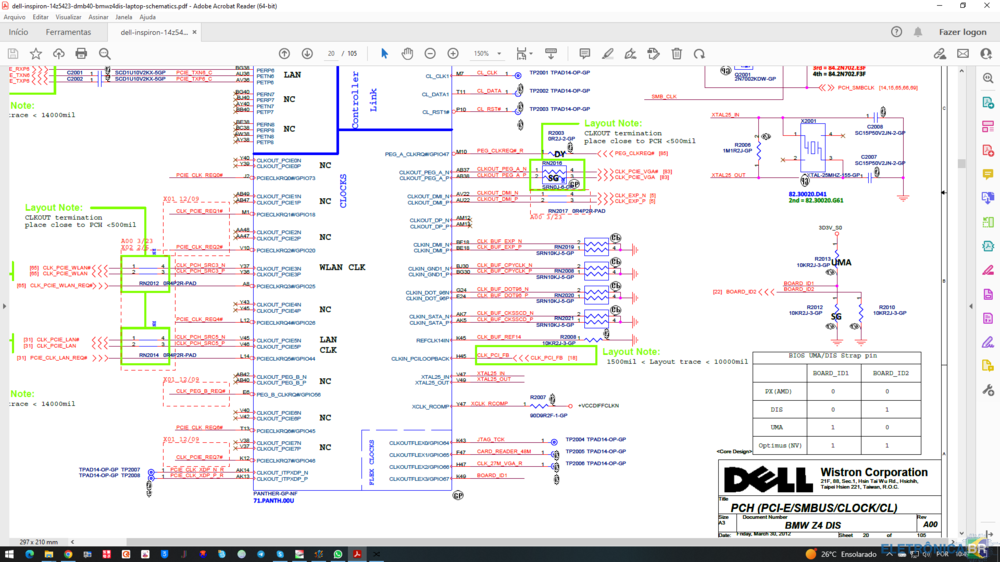Add a comment with sticky note tool

(x=585, y=53)
